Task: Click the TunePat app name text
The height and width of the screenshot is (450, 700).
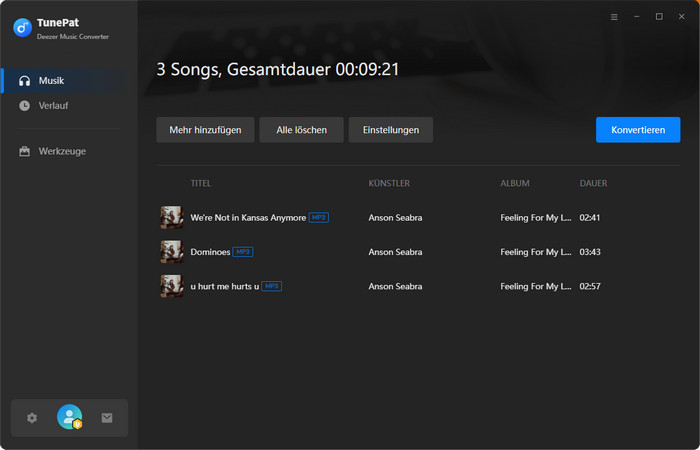Action: [x=58, y=23]
